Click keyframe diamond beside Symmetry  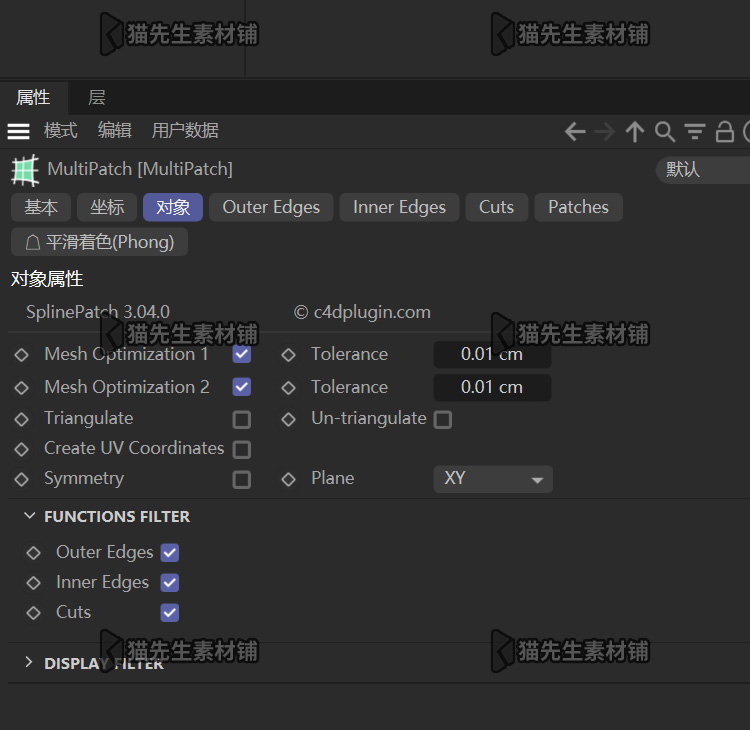coord(22,479)
